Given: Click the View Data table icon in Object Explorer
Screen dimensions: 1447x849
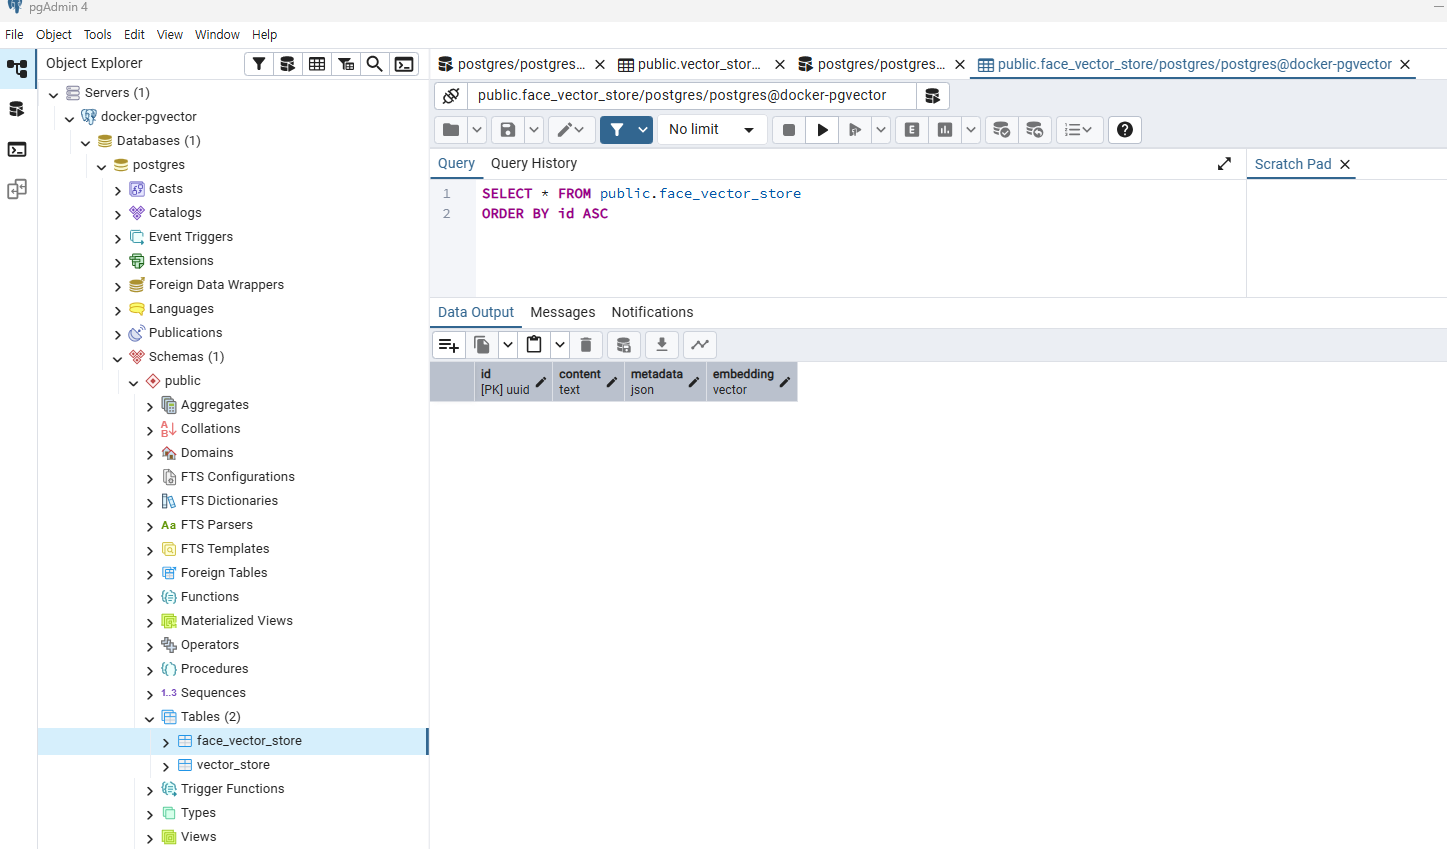Looking at the screenshot, I should pos(317,64).
